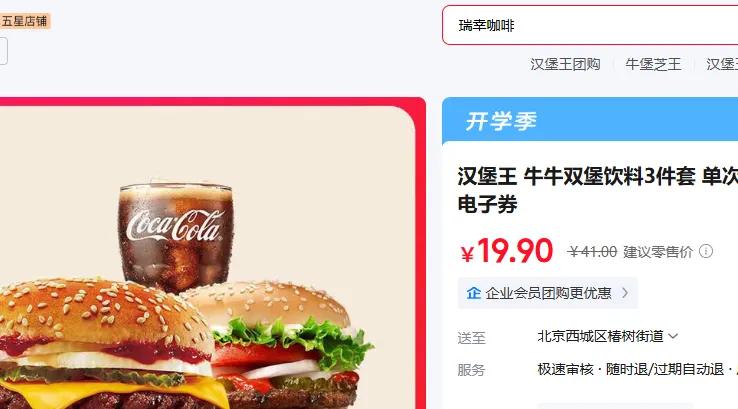Click the red ¥19.90 sale price

click(x=506, y=251)
